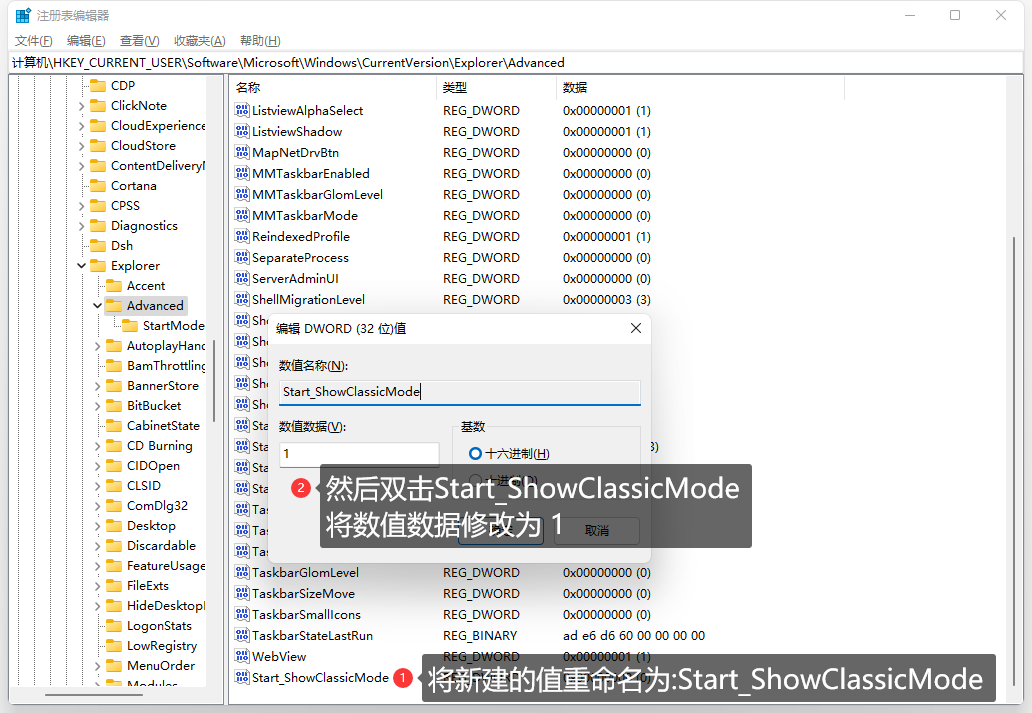Expand the Diagnostics key

coord(82,226)
